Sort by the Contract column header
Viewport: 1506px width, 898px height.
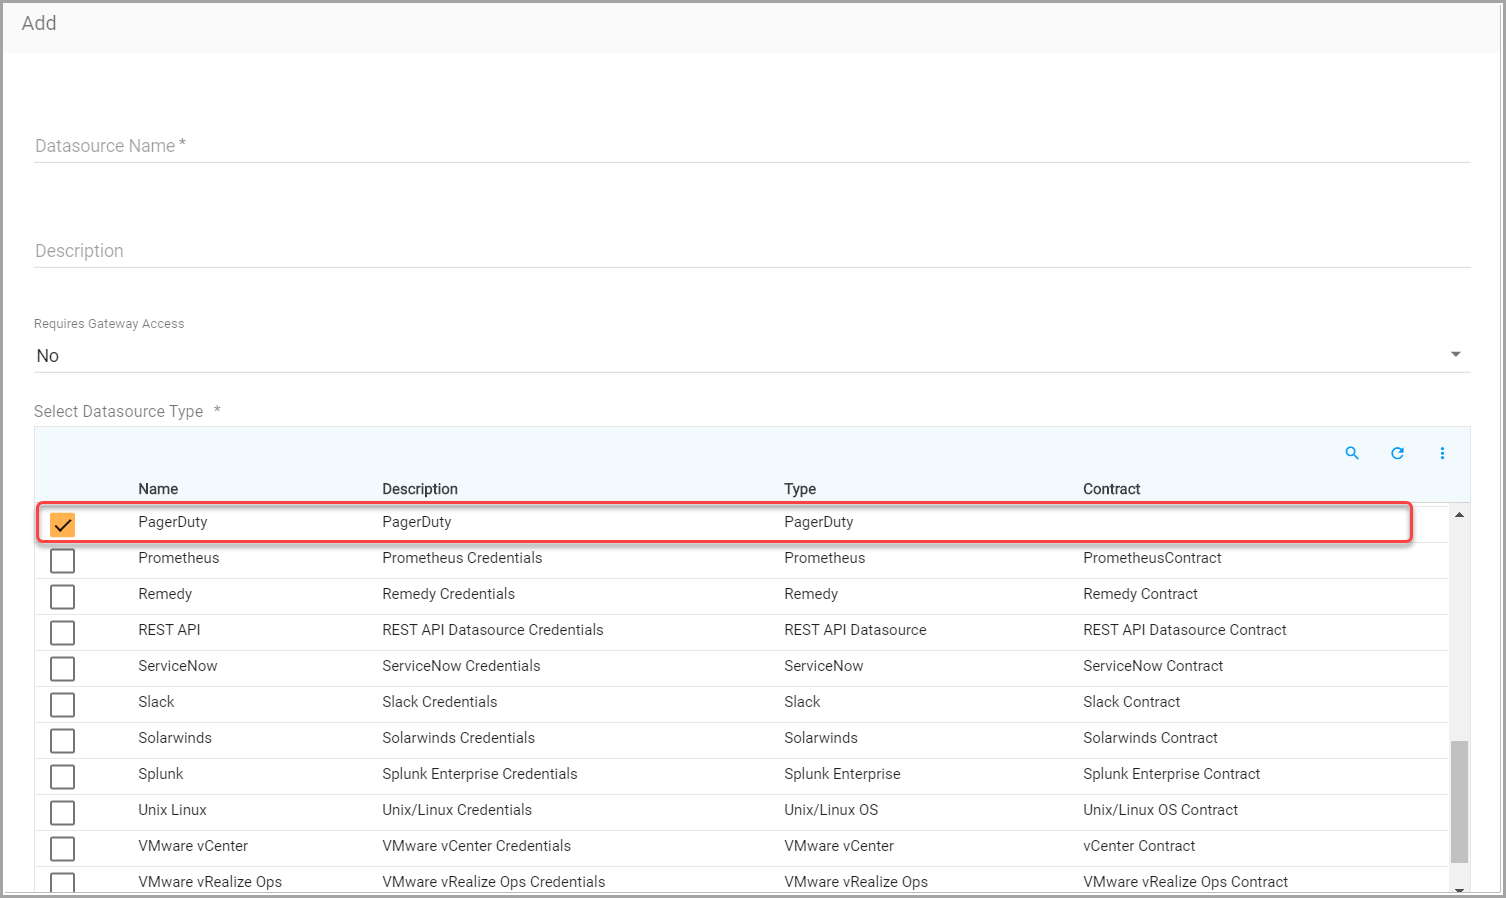tap(1112, 489)
